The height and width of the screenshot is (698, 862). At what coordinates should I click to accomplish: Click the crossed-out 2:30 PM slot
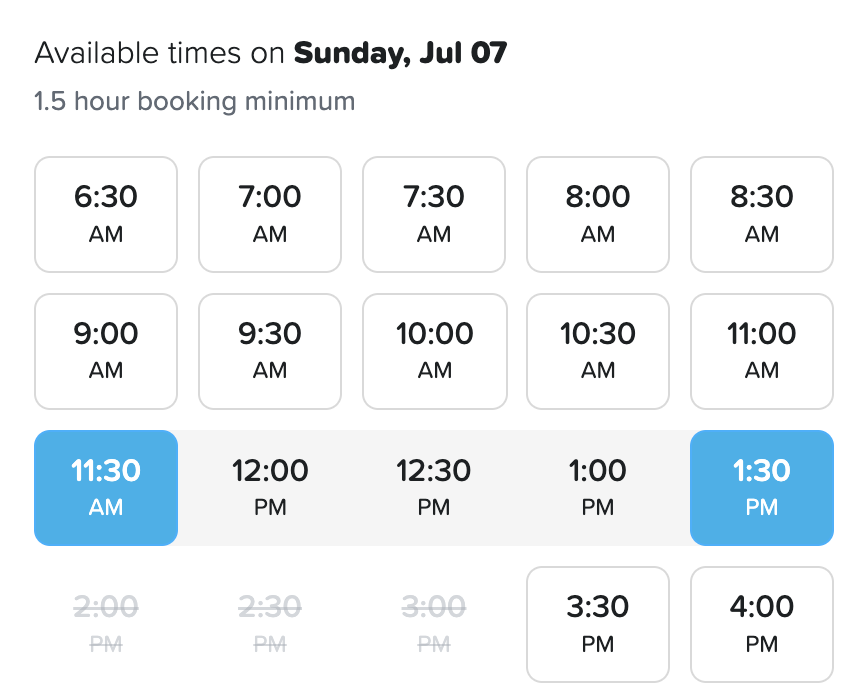(x=270, y=623)
